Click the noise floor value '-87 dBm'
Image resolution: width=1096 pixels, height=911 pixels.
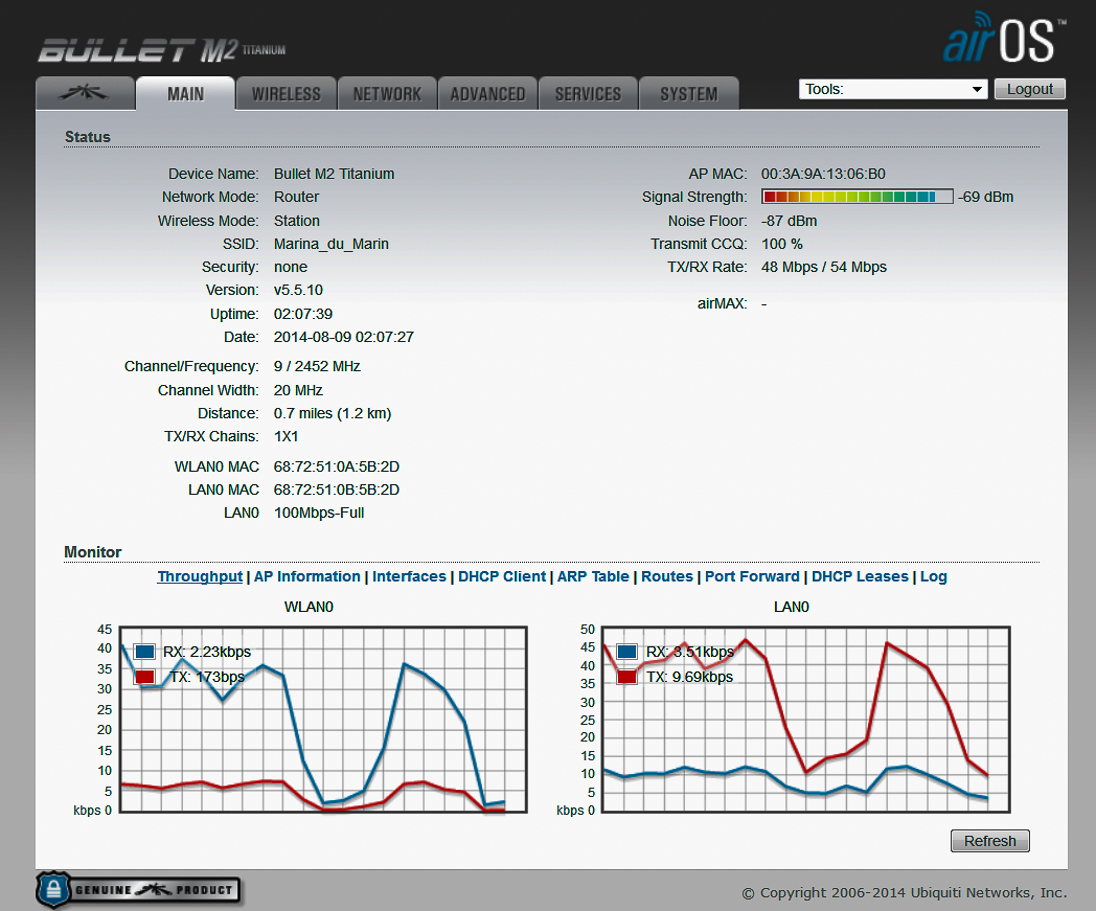[789, 221]
